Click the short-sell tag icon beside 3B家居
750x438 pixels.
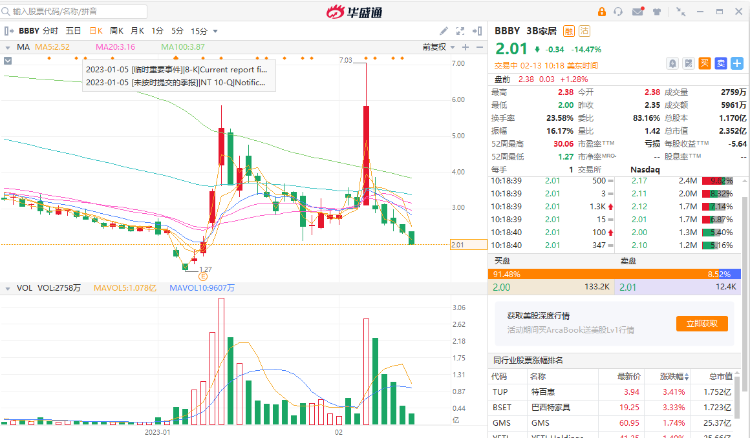[585, 31]
